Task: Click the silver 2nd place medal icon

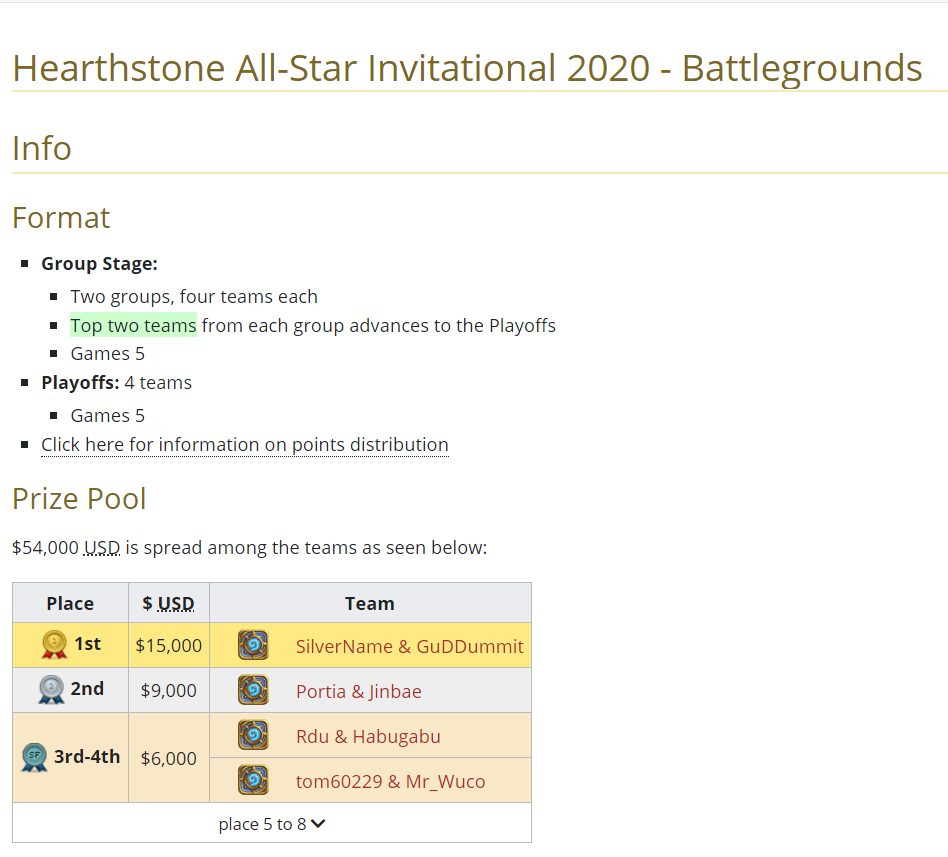Action: click(51, 690)
